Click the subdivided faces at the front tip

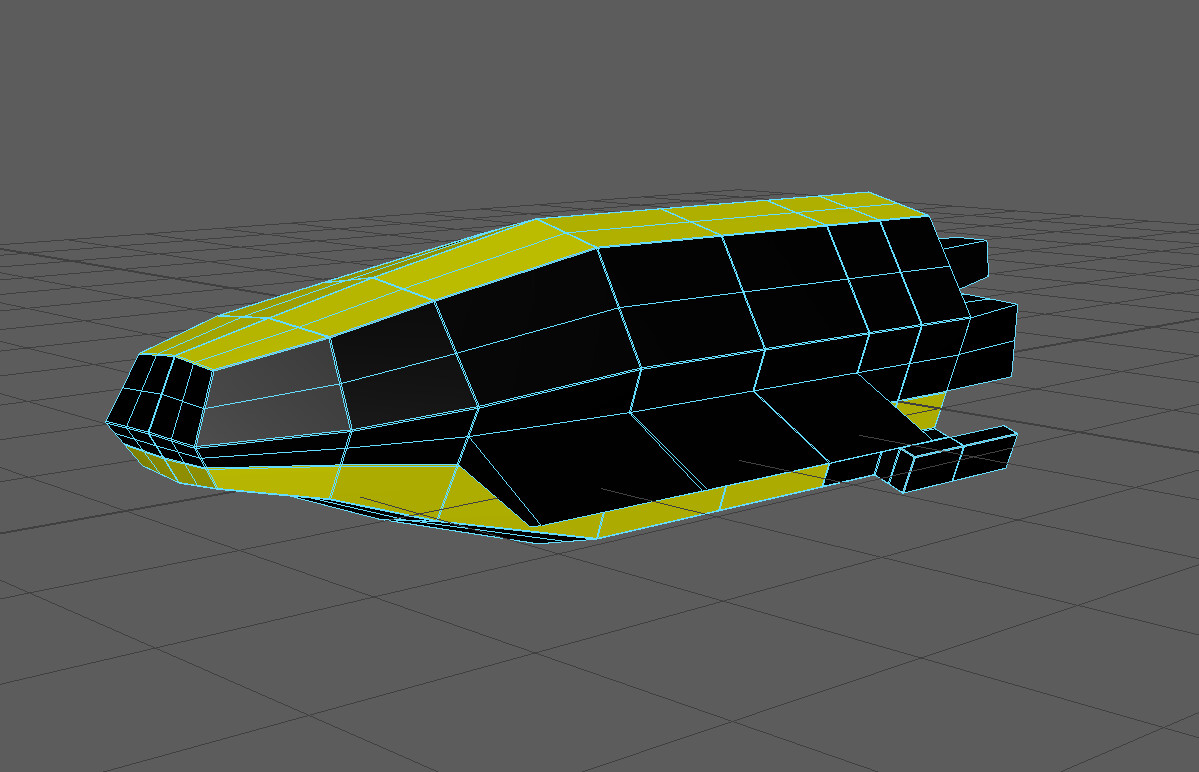pos(150,395)
